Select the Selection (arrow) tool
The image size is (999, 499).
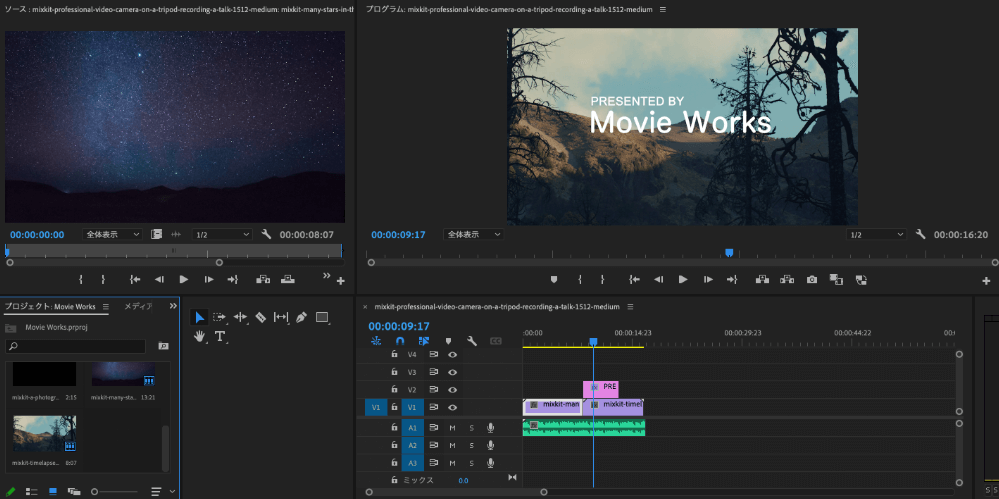(199, 317)
